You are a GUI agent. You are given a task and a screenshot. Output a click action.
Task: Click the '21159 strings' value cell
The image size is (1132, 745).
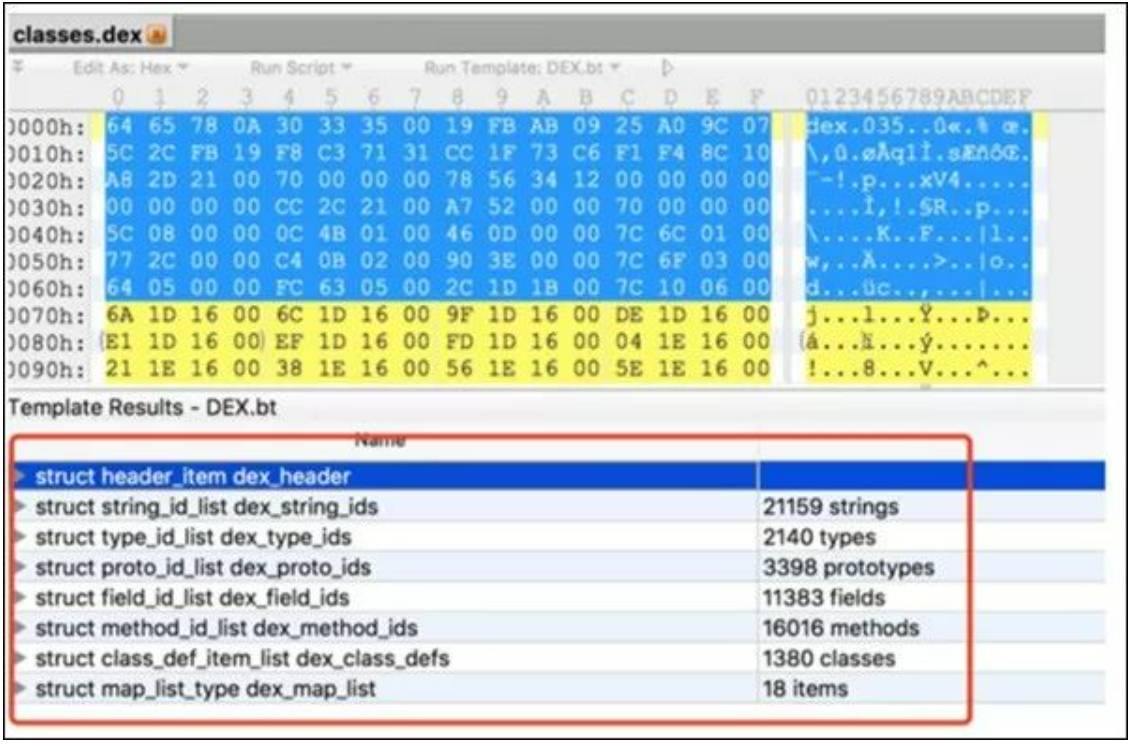click(x=830, y=507)
